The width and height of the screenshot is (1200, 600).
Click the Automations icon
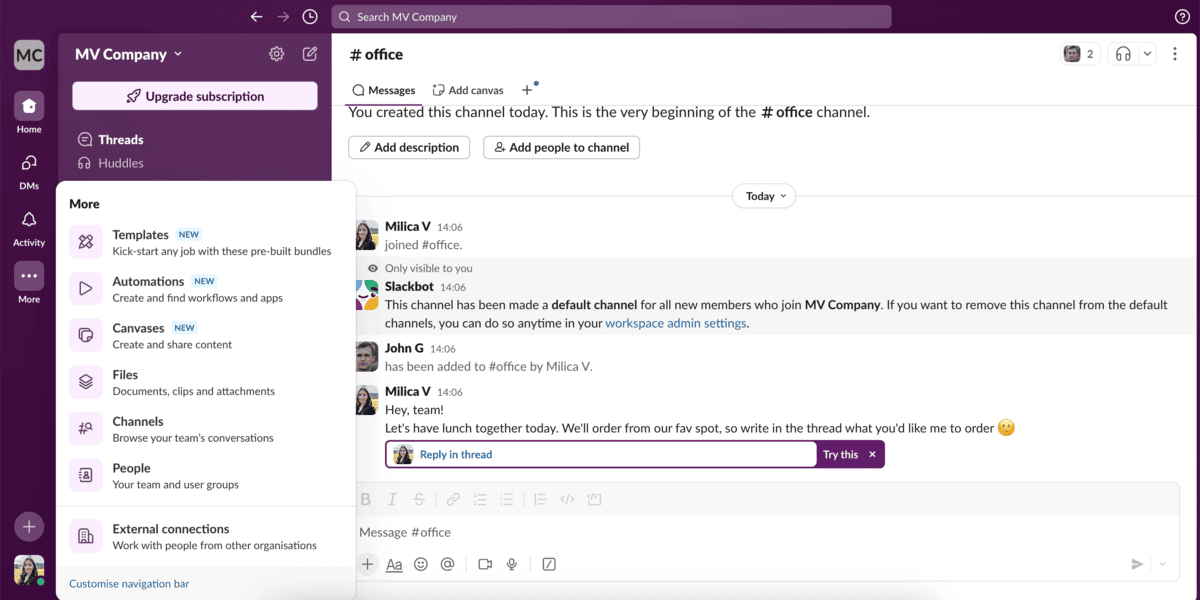coord(85,289)
